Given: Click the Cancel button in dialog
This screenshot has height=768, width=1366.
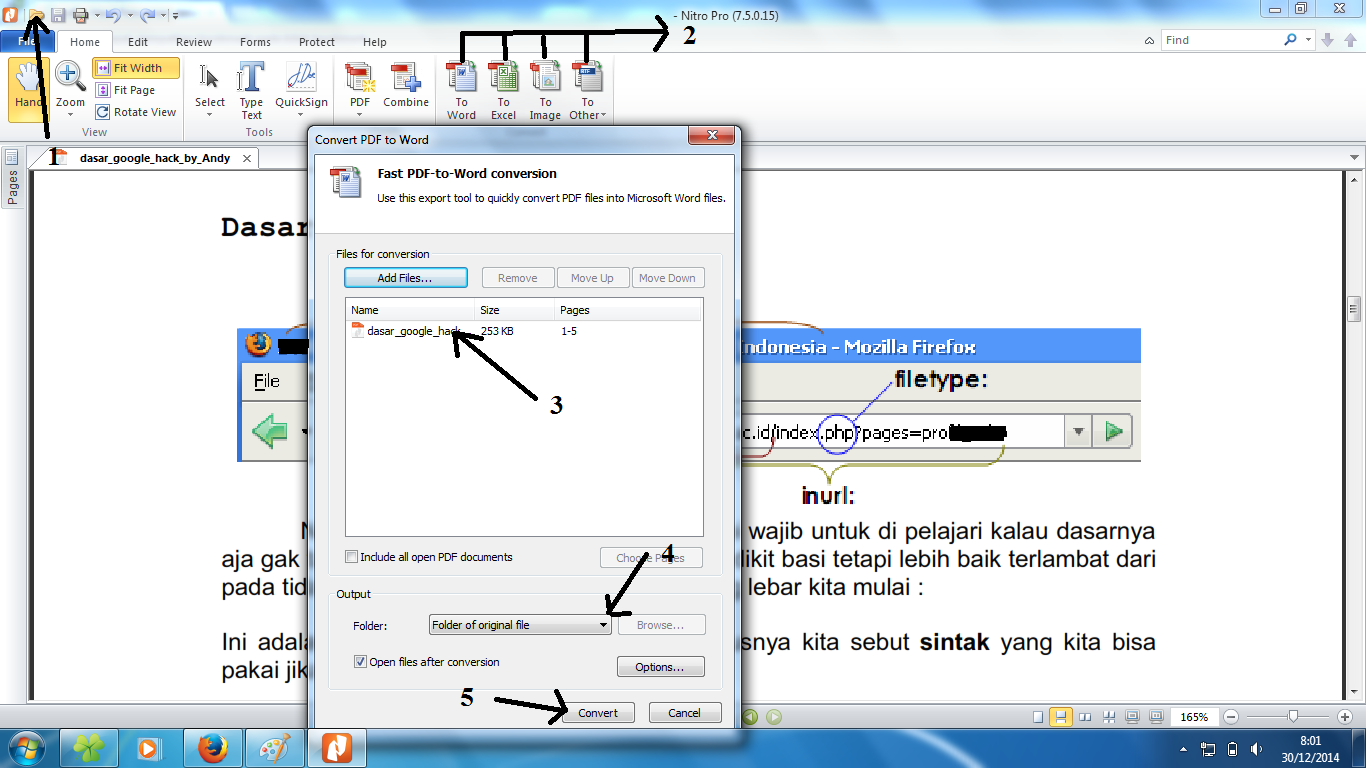Looking at the screenshot, I should [x=685, y=713].
